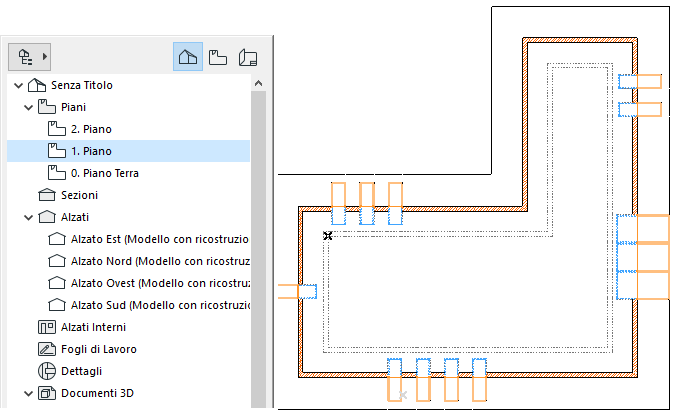Switch to Layout Book icon

(248, 57)
